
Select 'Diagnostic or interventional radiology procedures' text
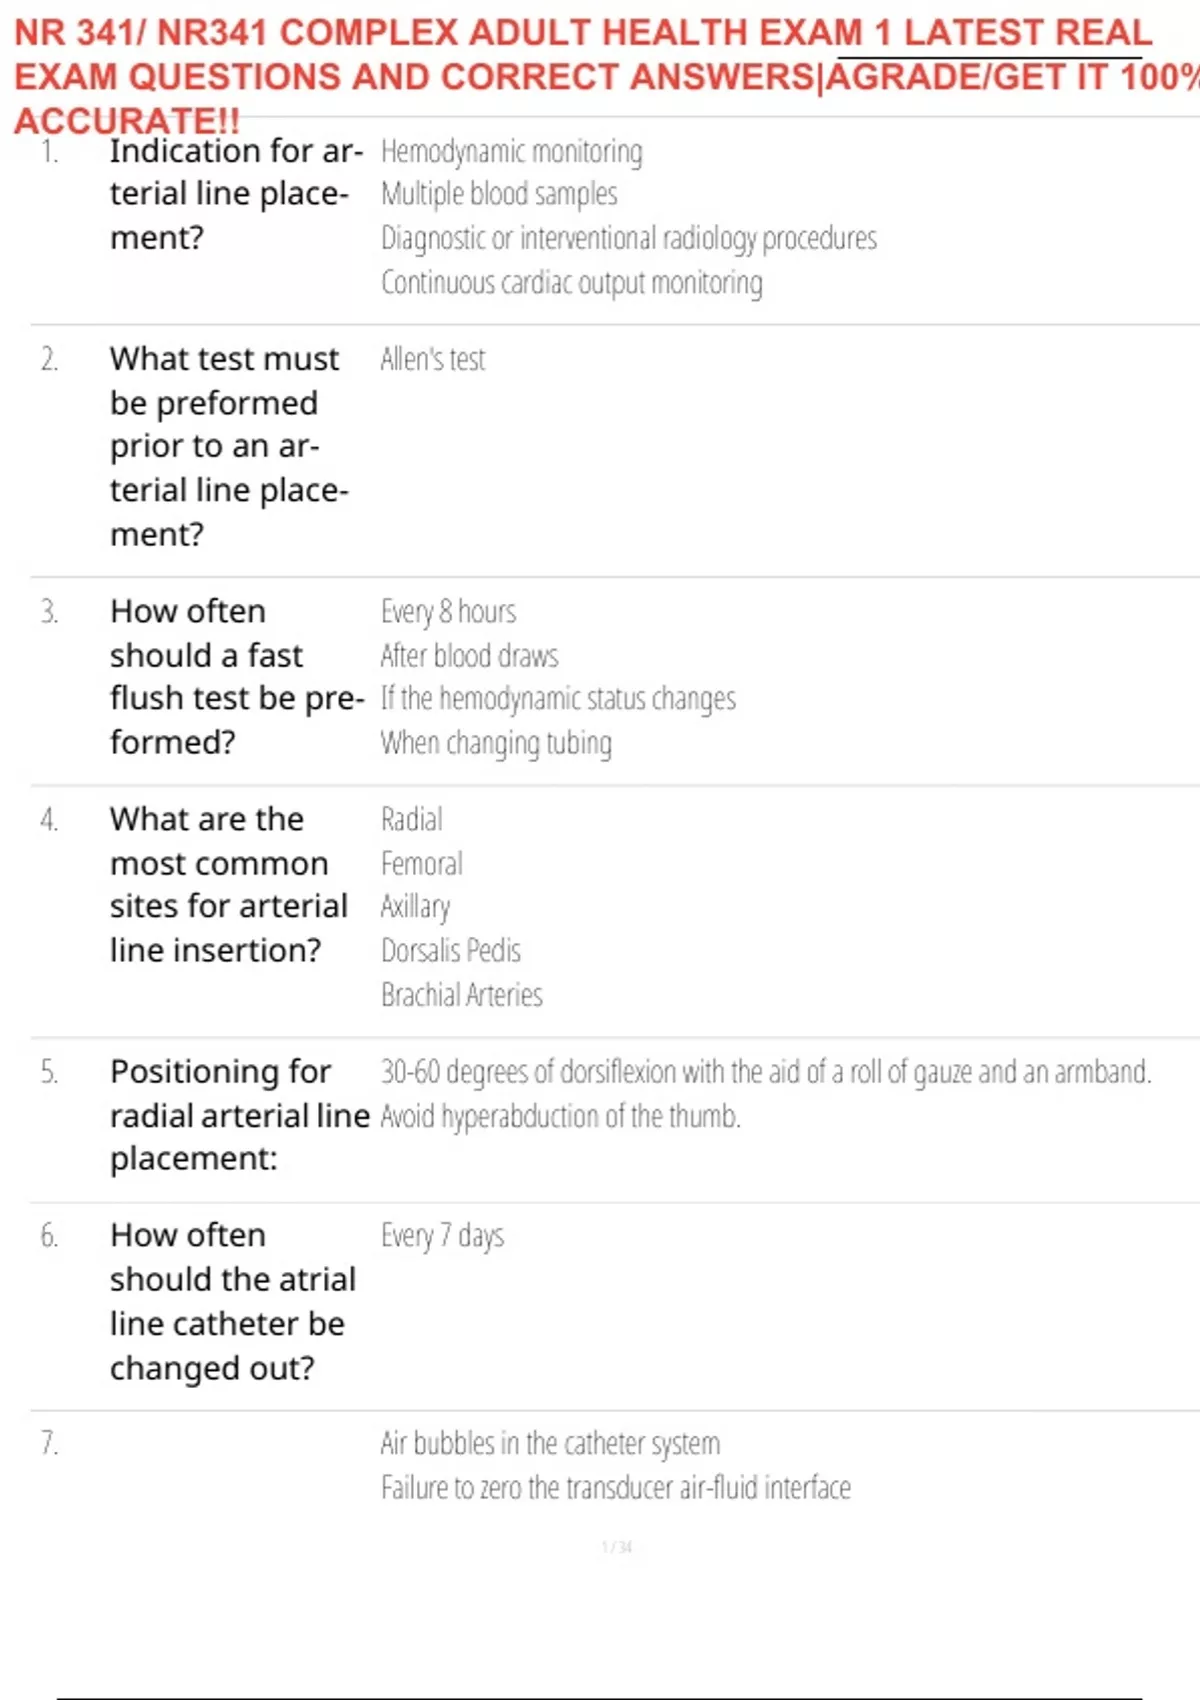[628, 238]
